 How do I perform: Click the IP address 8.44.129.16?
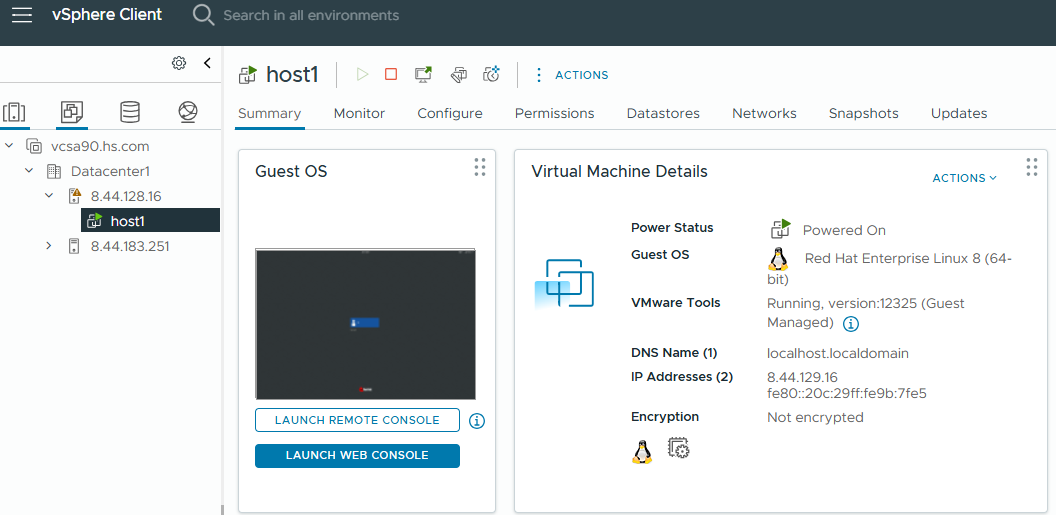pos(802,377)
